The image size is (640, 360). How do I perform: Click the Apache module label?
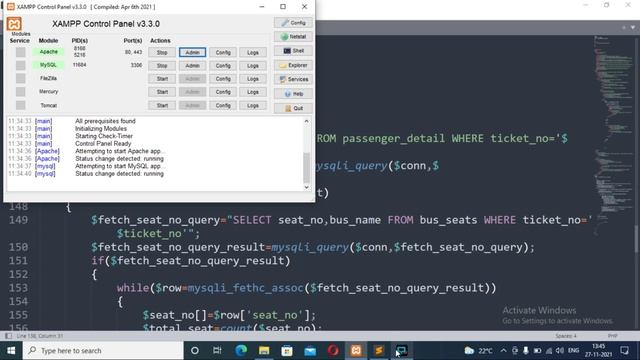pos(49,52)
